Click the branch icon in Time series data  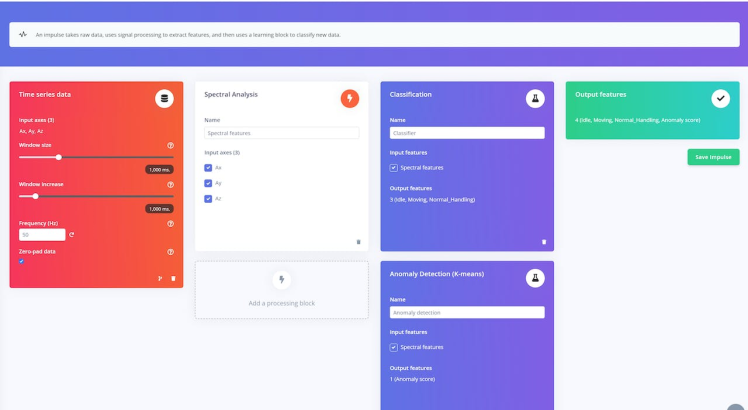pyautogui.click(x=160, y=278)
